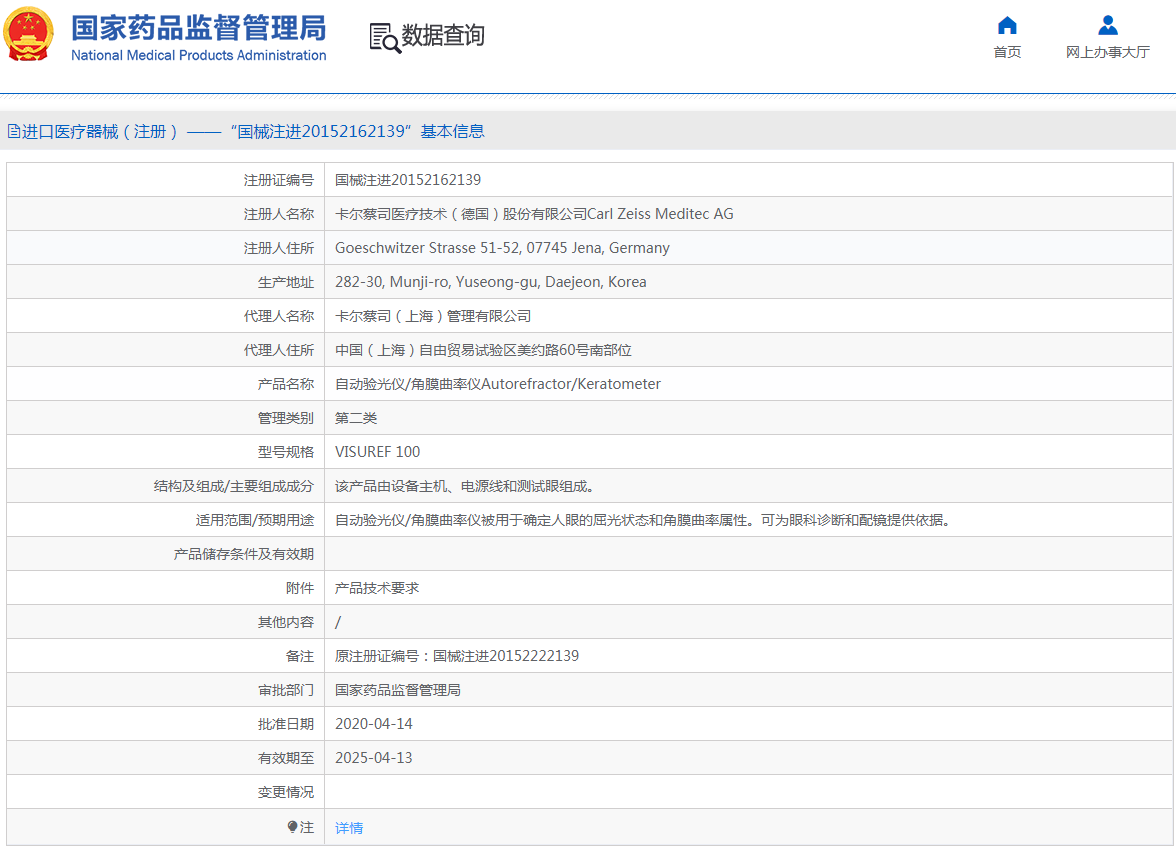
Task: Click the person icon above 网上办事大厅
Action: [1107, 25]
